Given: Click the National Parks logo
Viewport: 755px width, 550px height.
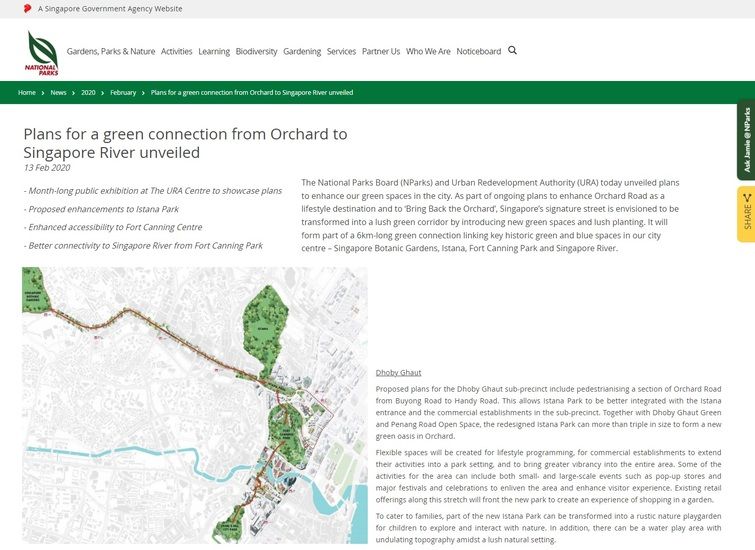Looking at the screenshot, I should tap(41, 52).
